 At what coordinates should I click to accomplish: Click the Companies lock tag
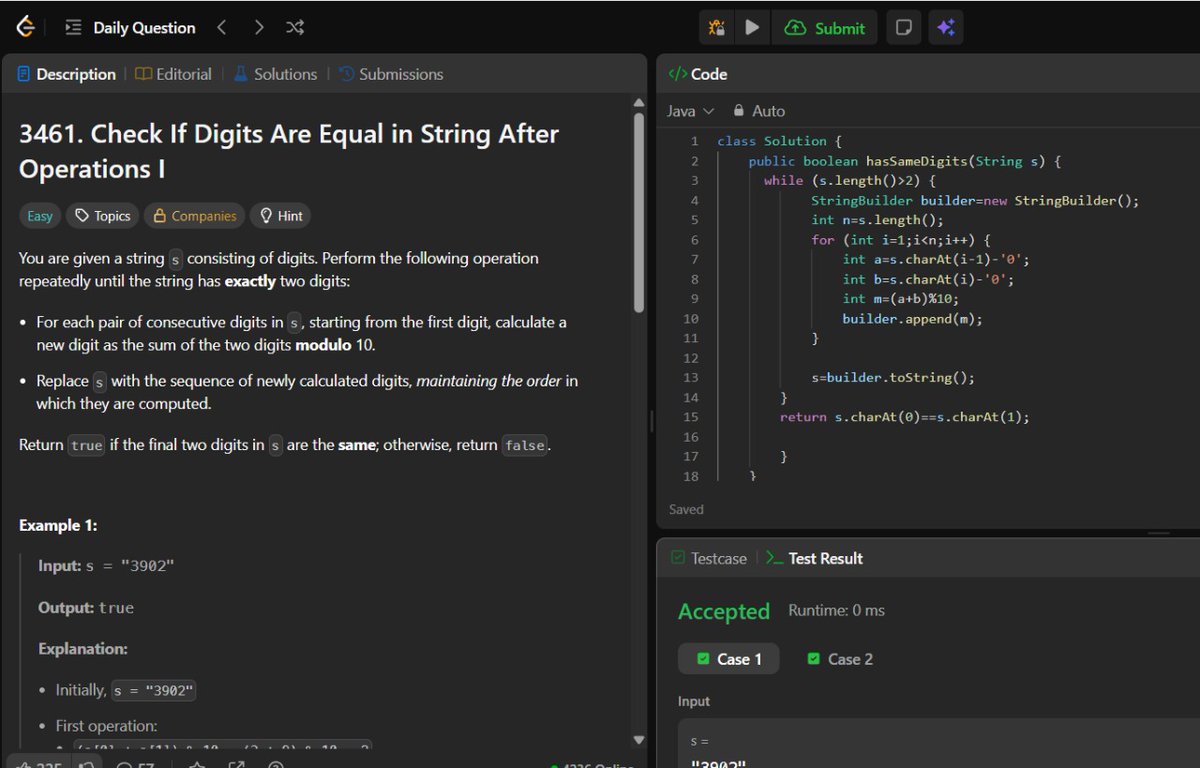tap(194, 215)
